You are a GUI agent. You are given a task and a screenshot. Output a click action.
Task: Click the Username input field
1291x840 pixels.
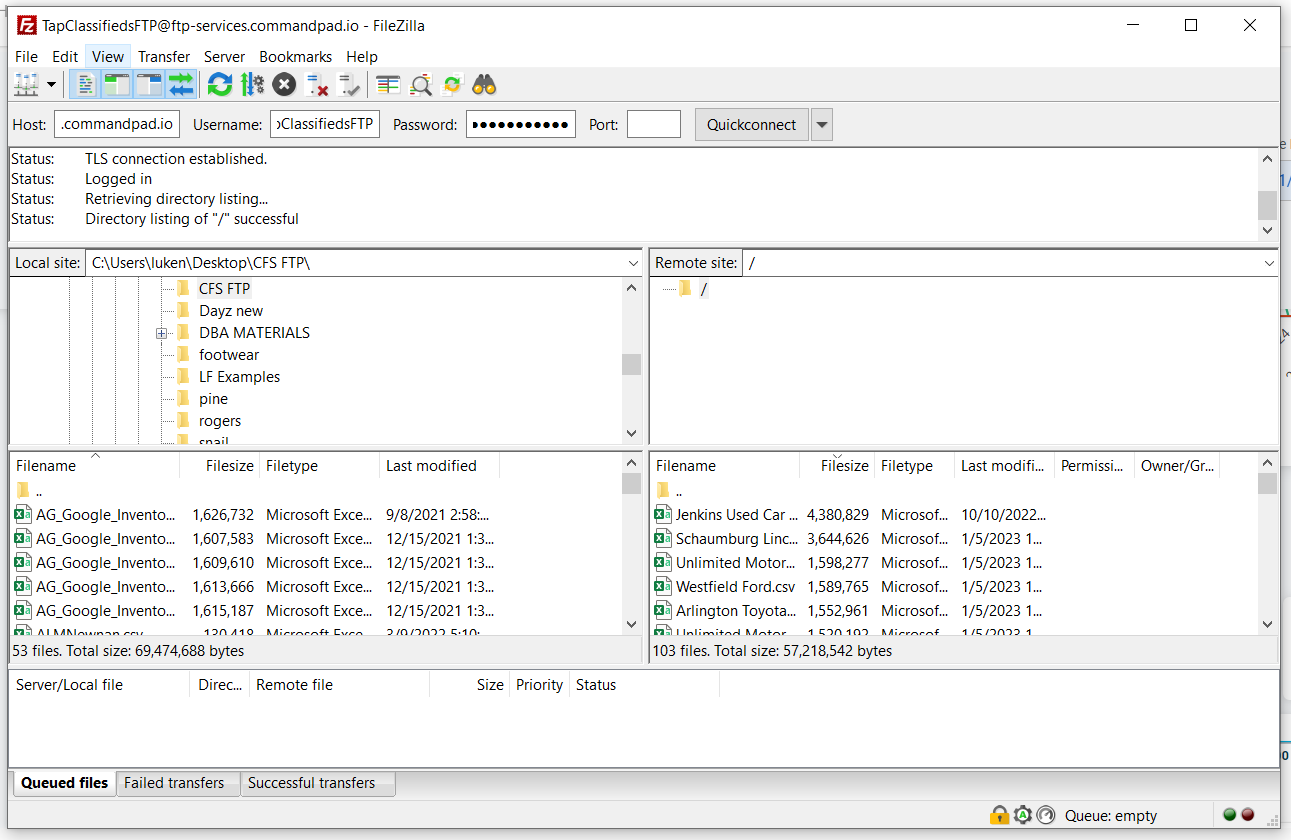[325, 125]
